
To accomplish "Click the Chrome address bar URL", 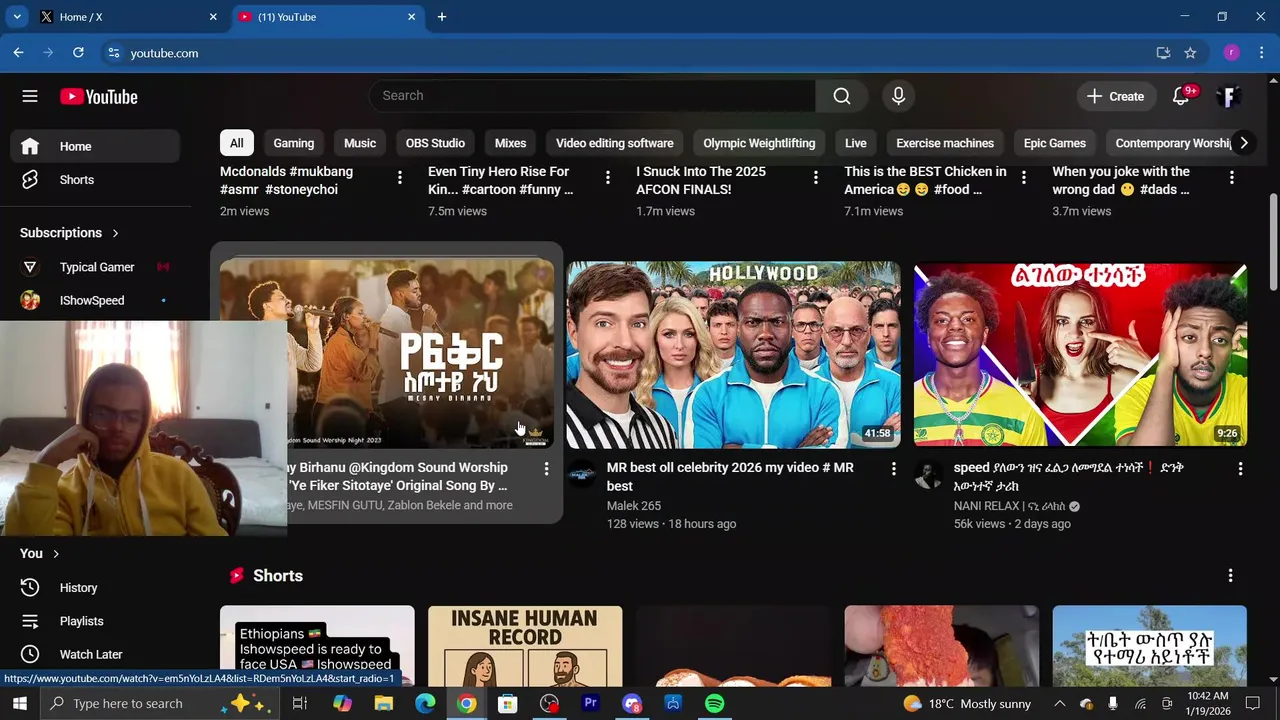I will 164,53.
